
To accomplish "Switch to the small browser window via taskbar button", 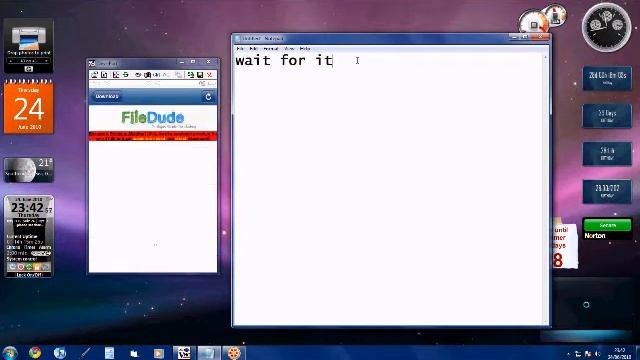I will click(x=184, y=353).
